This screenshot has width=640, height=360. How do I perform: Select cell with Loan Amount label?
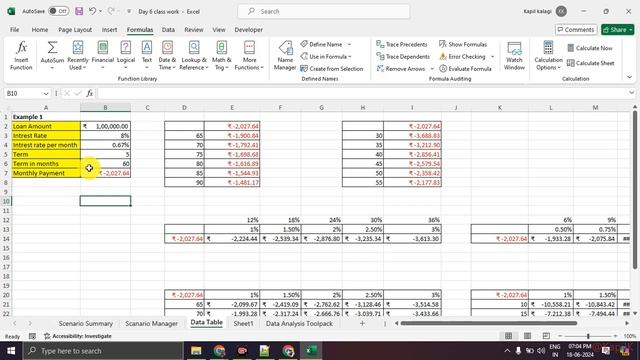46,126
